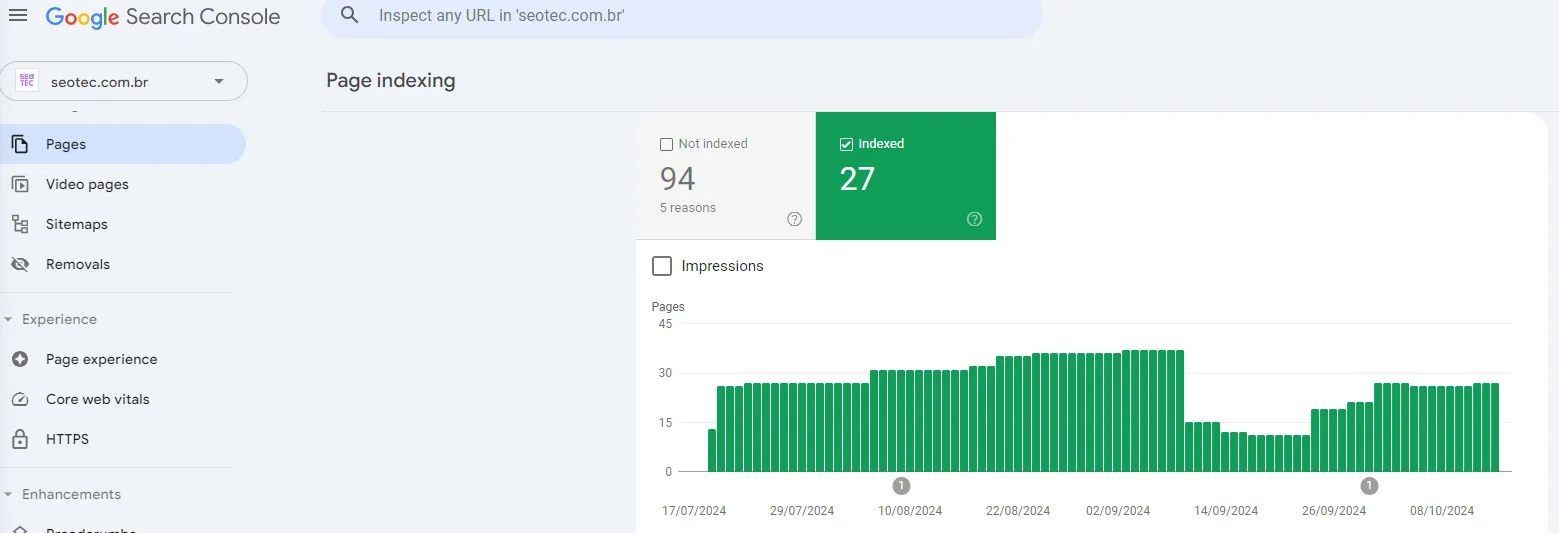
Task: Click the SEOTEC property favicon
Action: (x=28, y=81)
